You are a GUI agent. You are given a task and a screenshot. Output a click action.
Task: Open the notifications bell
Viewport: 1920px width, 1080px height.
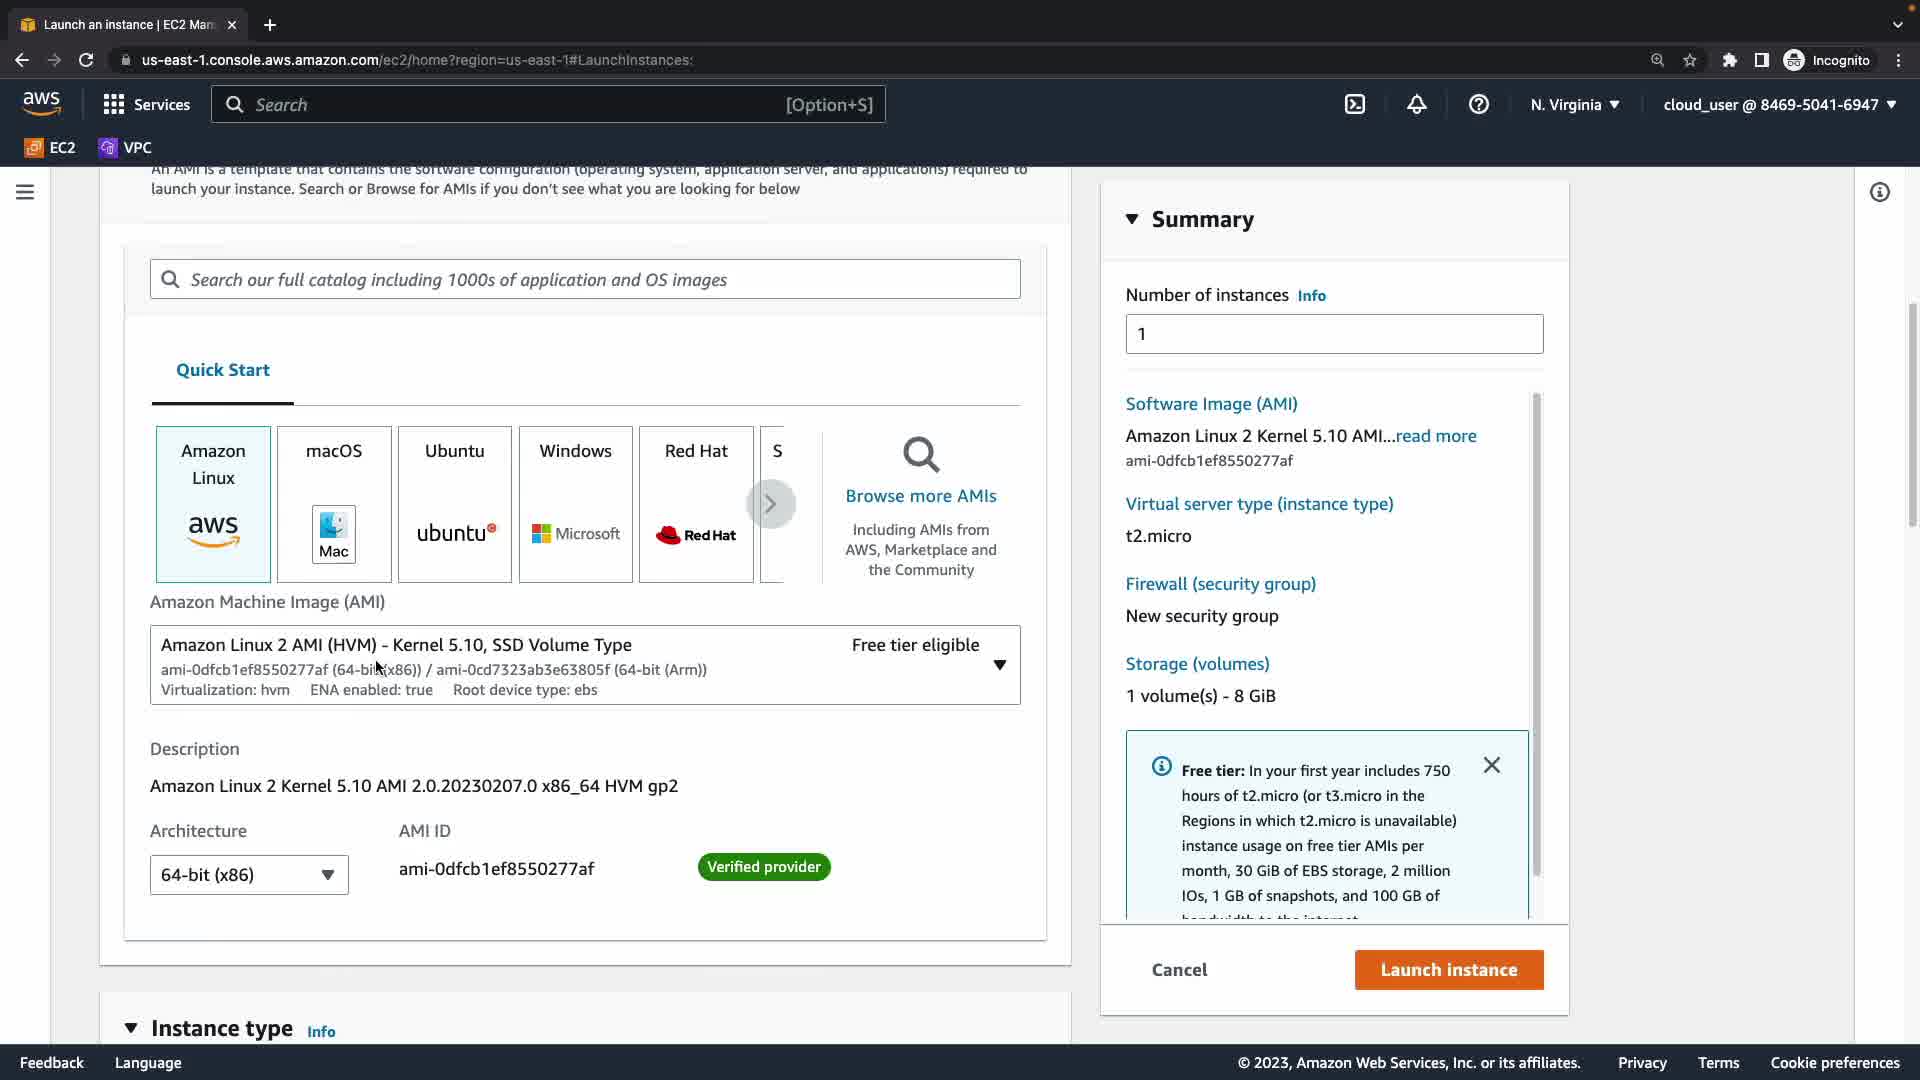pos(1416,104)
